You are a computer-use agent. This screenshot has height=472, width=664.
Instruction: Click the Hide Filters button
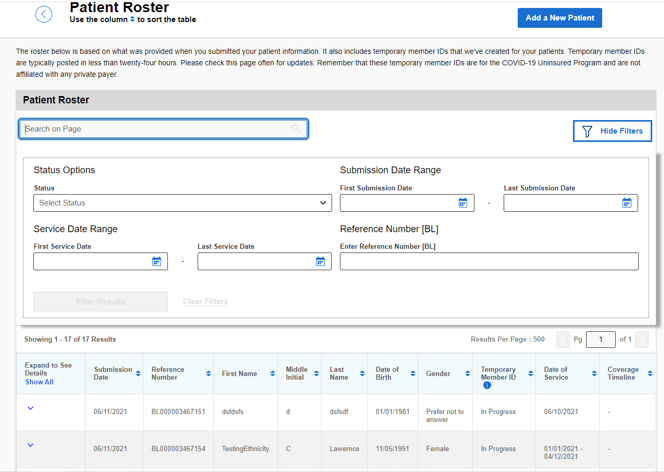click(612, 131)
